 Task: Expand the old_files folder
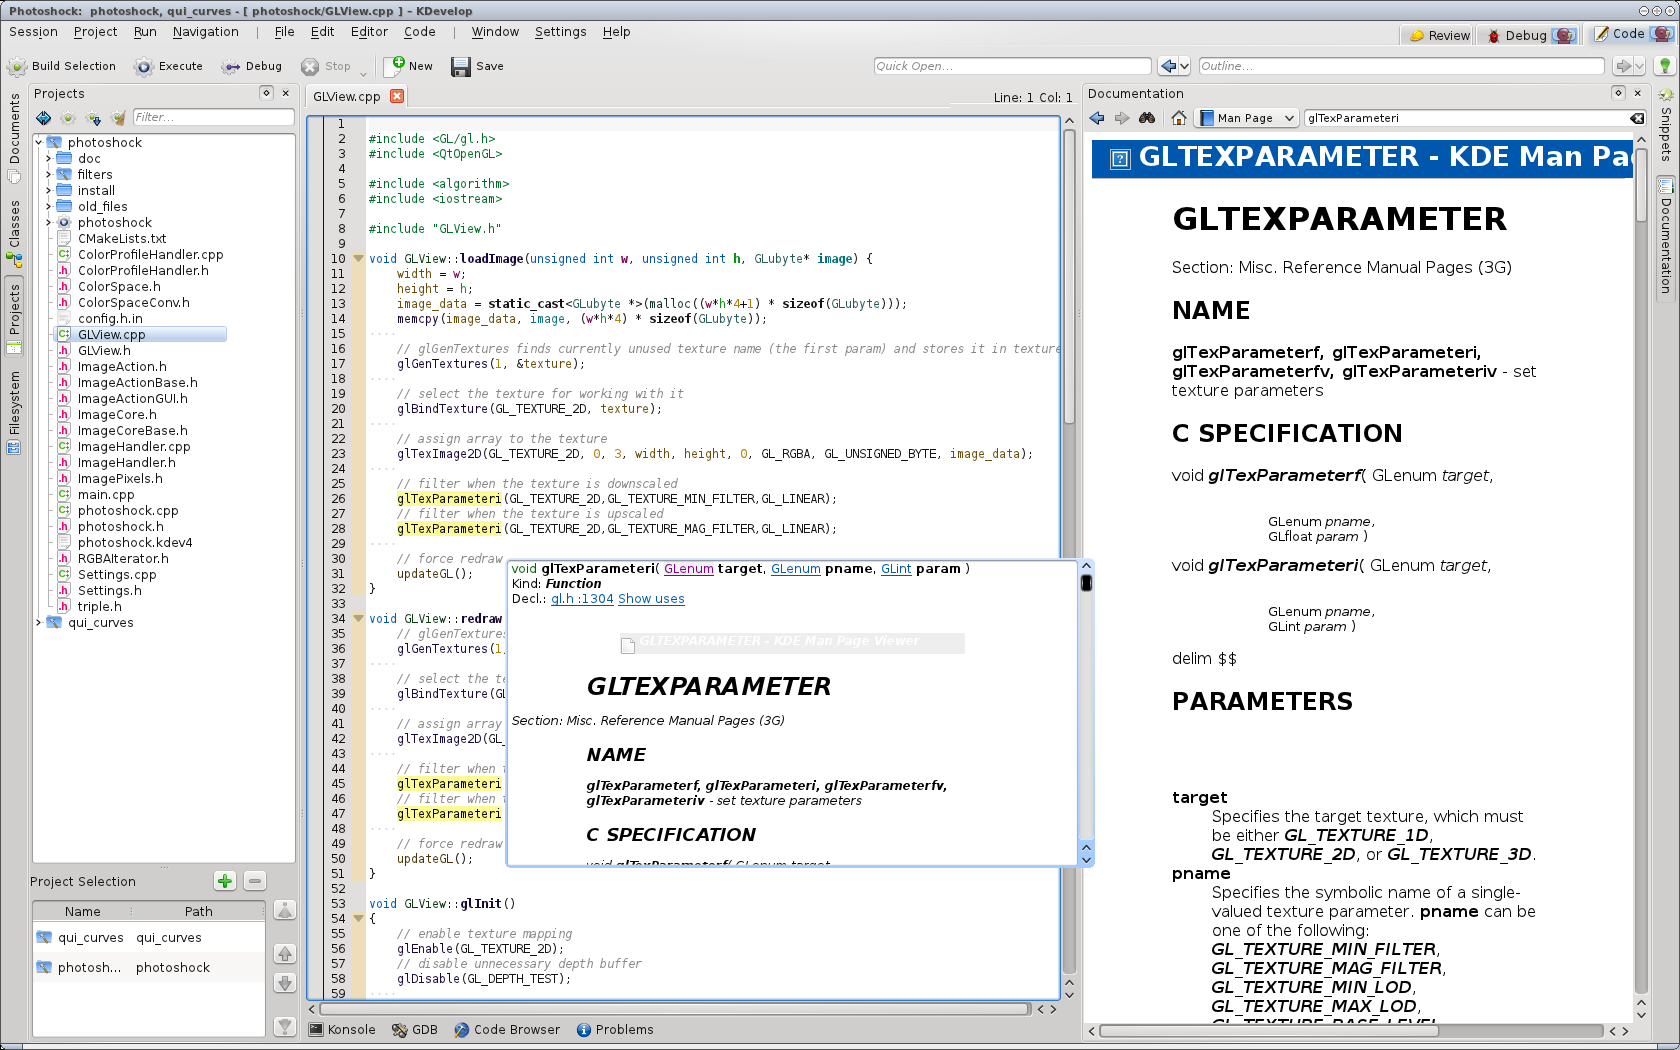(48, 206)
